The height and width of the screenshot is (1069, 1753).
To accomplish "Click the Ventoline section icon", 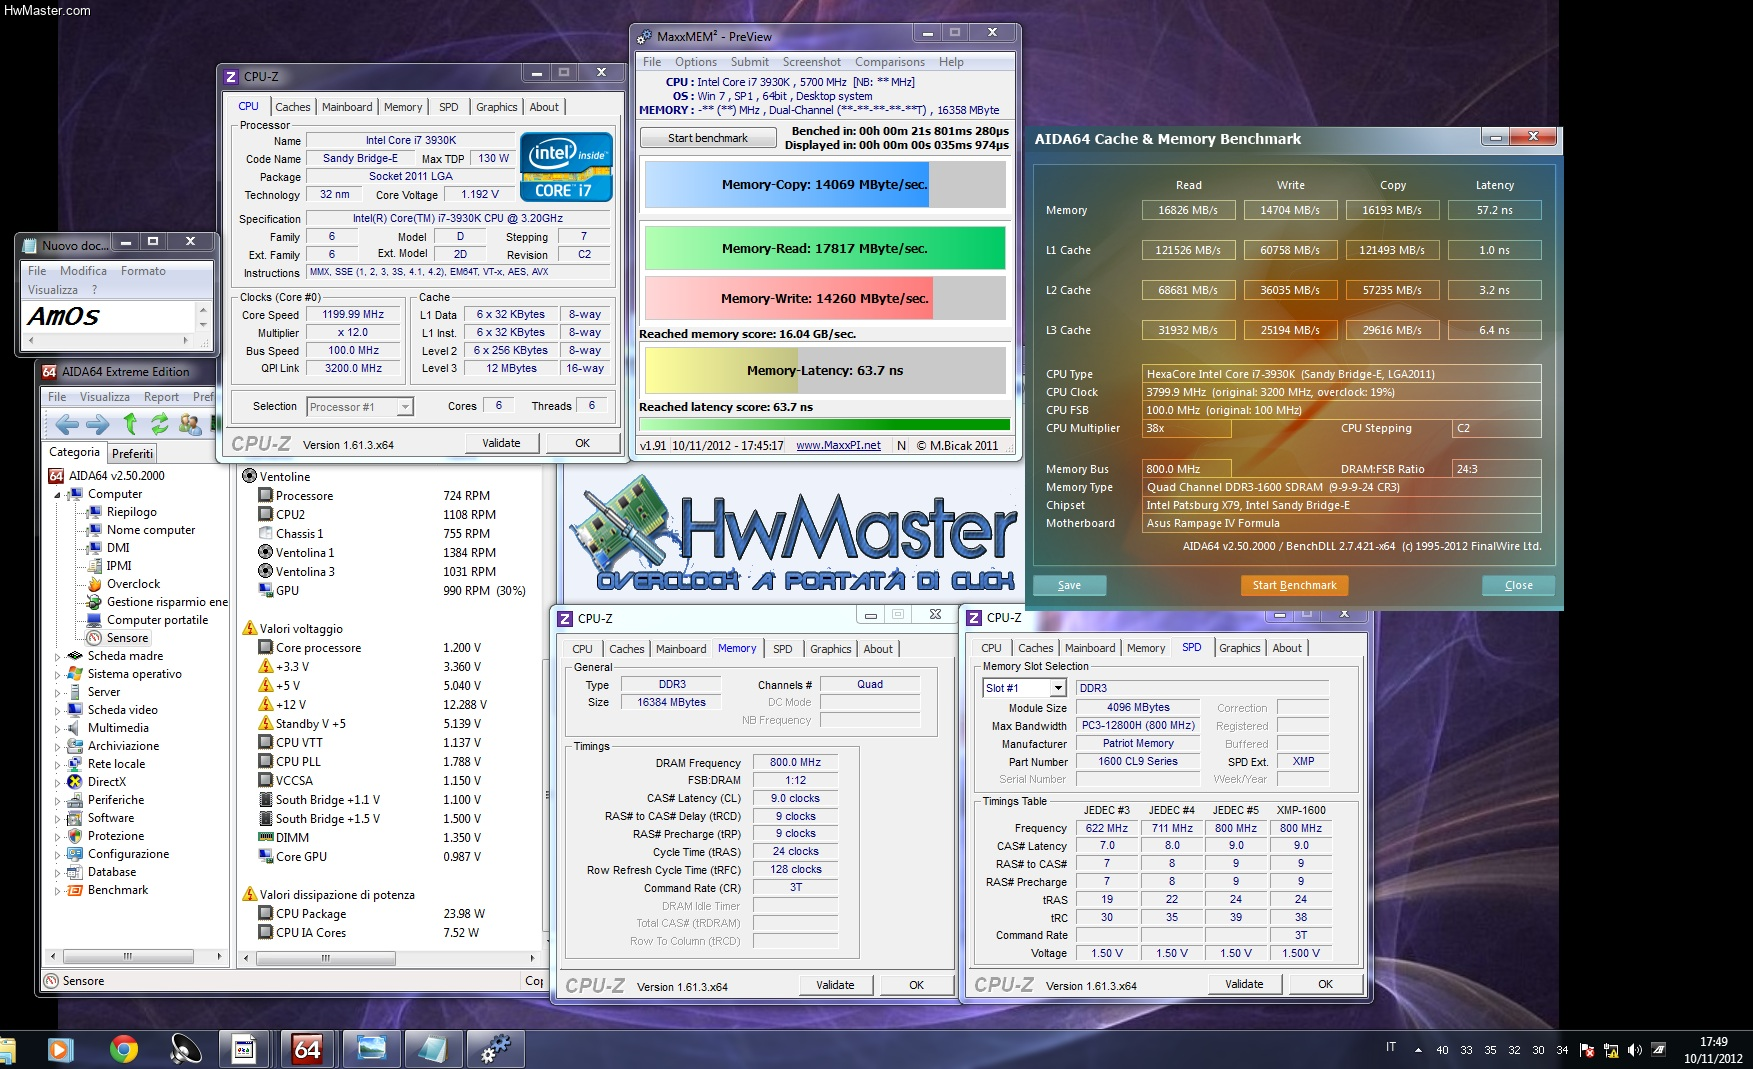I will click(249, 476).
